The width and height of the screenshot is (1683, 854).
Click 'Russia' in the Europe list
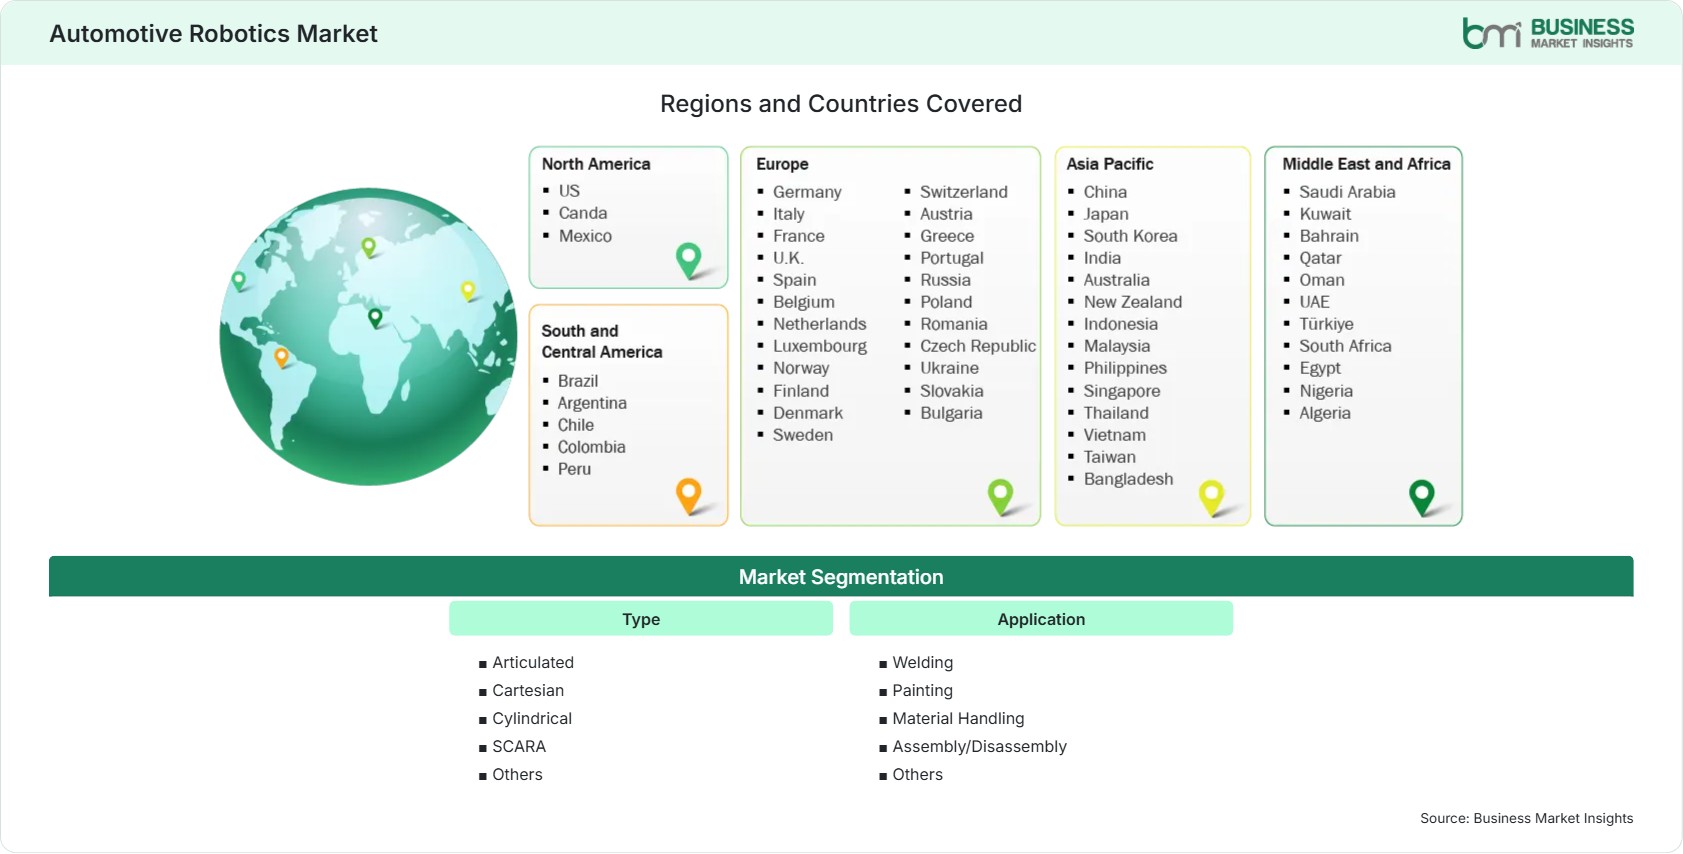click(x=945, y=280)
